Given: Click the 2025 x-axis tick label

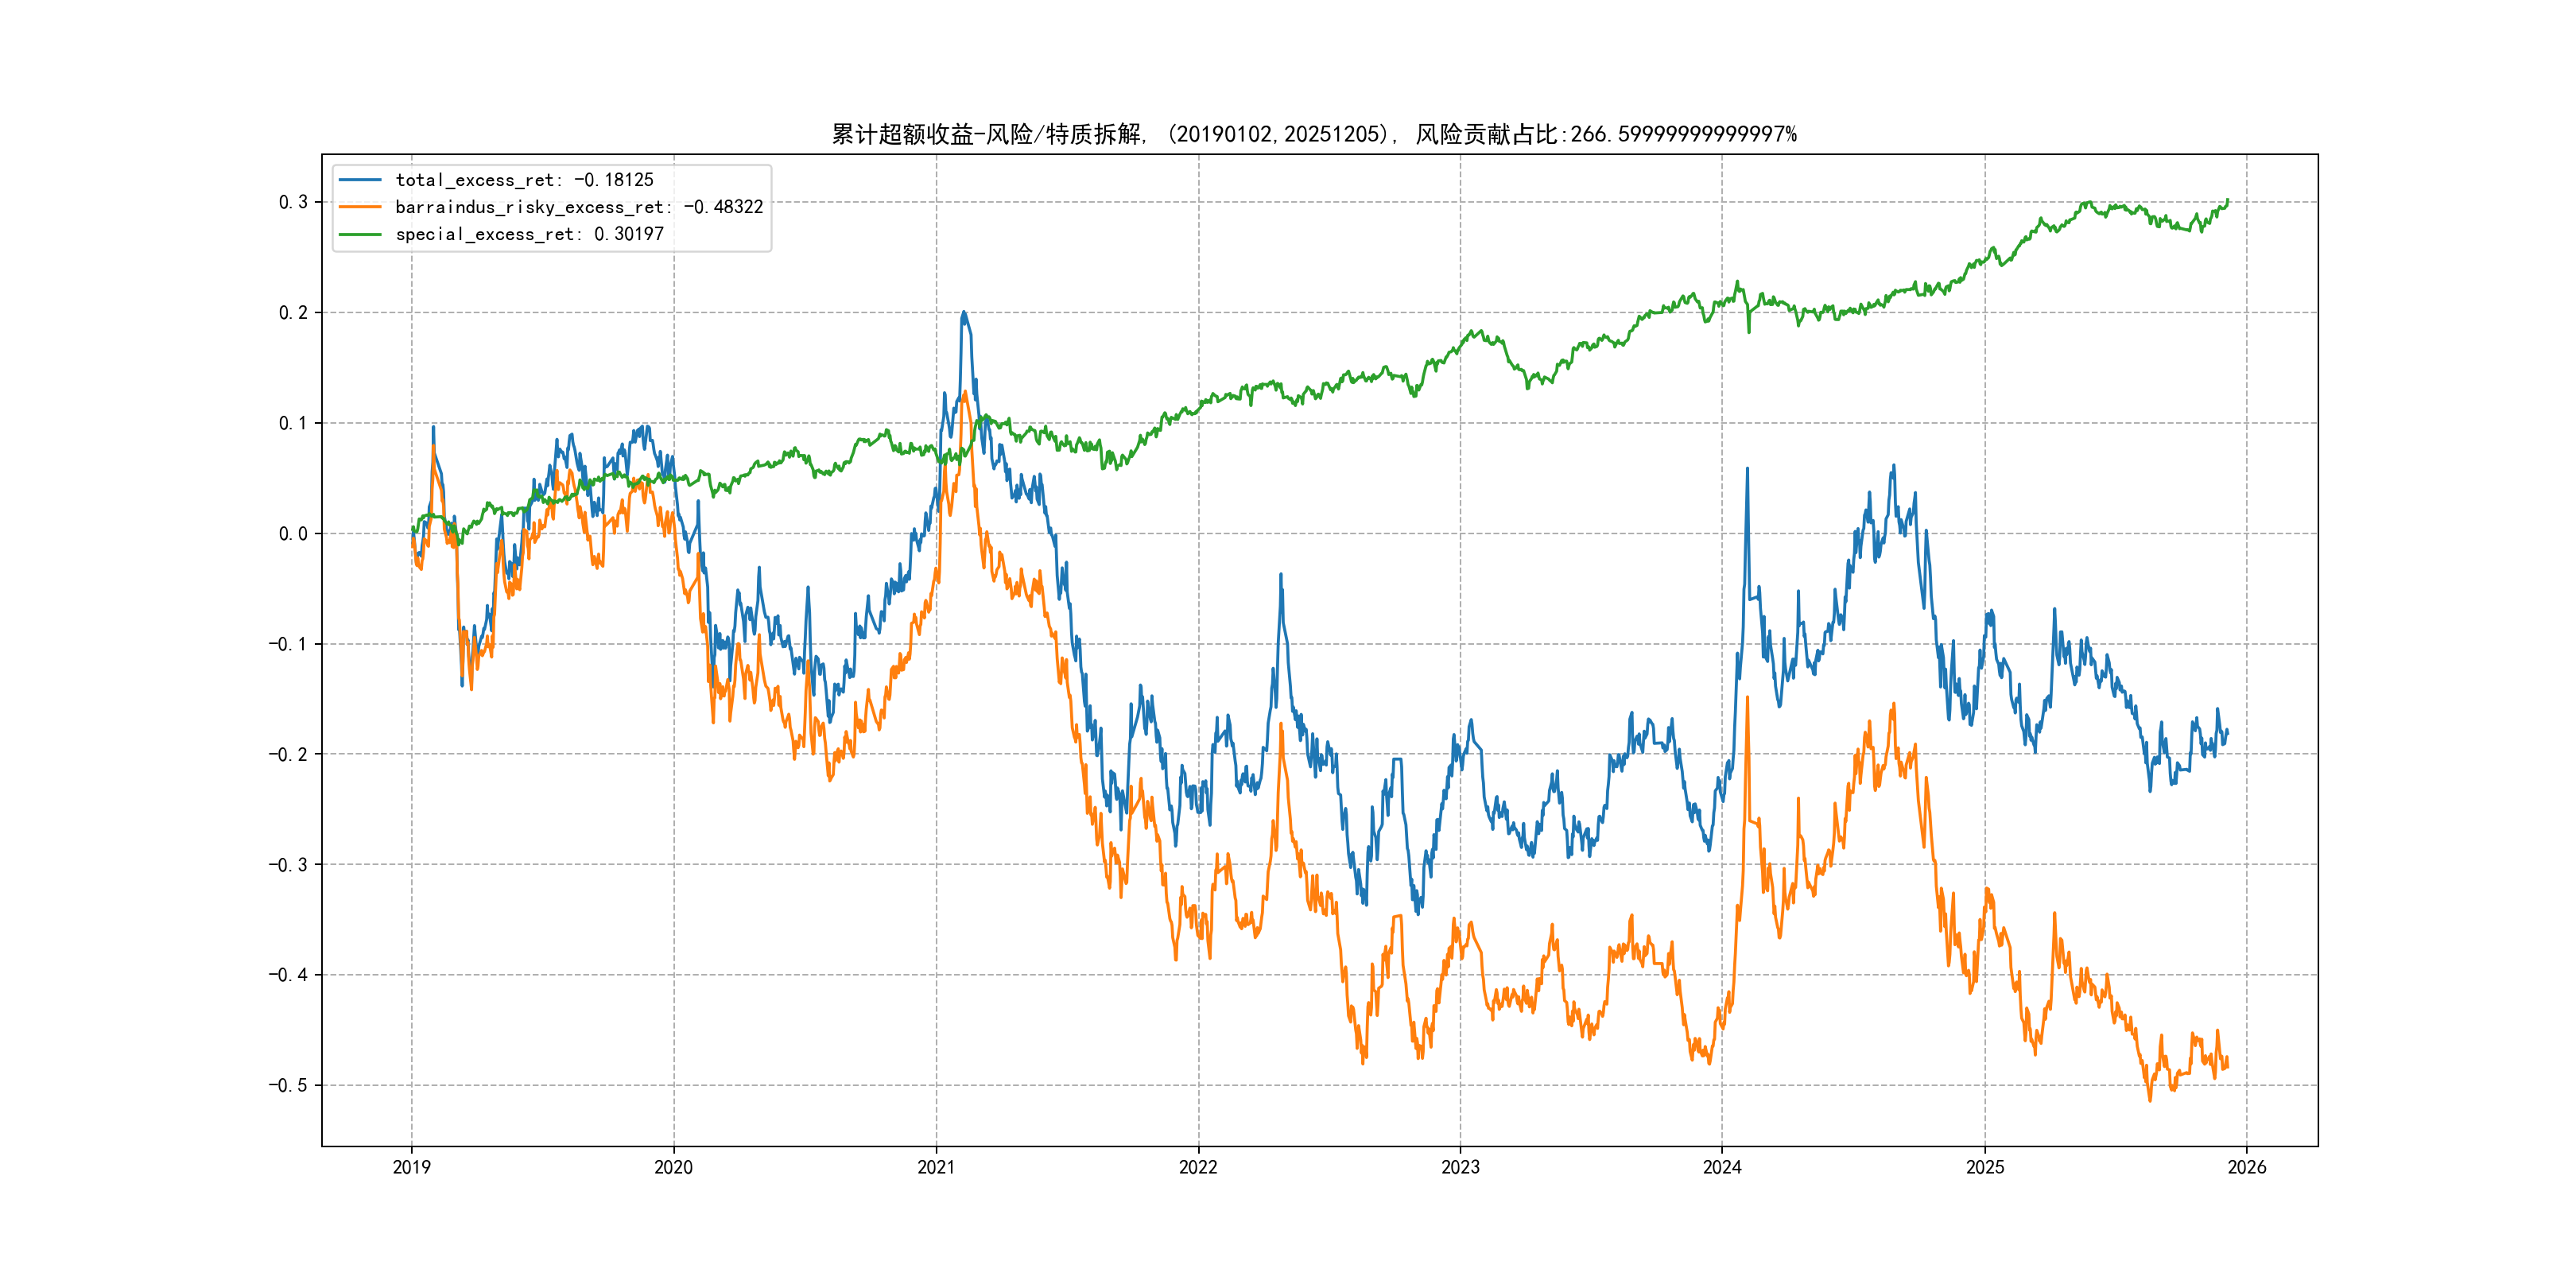Looking at the screenshot, I should pos(1985,1167).
